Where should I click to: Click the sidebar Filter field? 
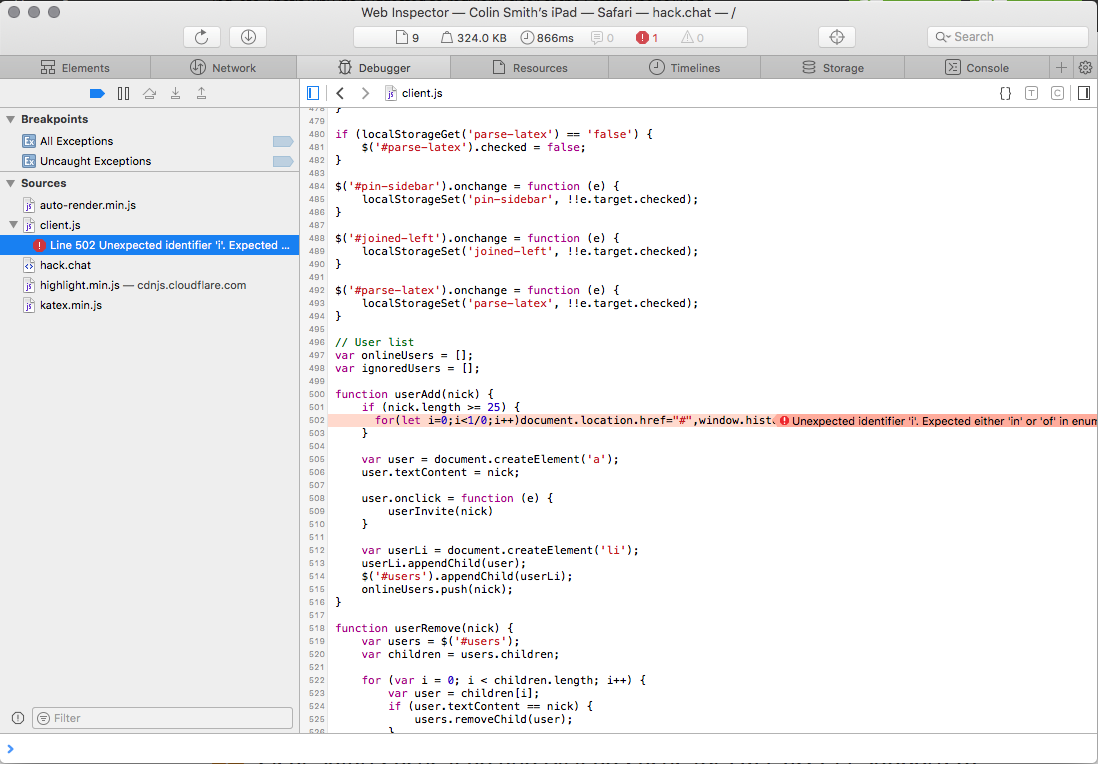pos(162,718)
